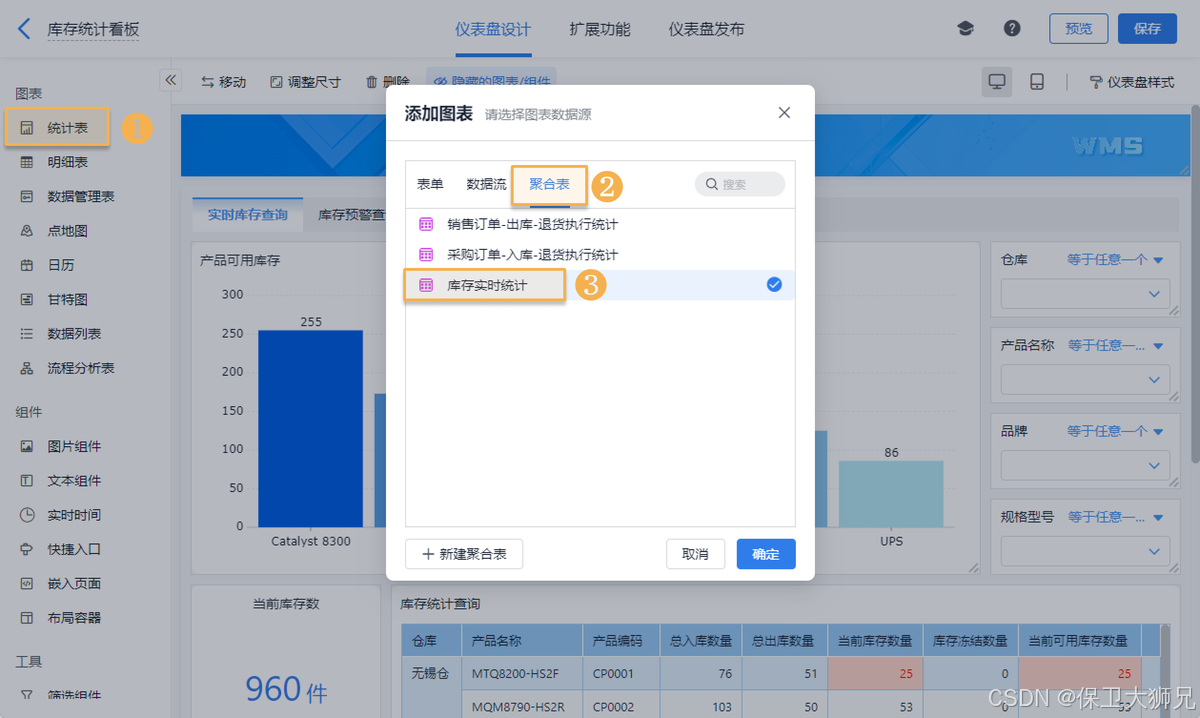This screenshot has width=1200, height=718.
Task: Add a 统计表 chart from sidebar
Action: coord(56,128)
